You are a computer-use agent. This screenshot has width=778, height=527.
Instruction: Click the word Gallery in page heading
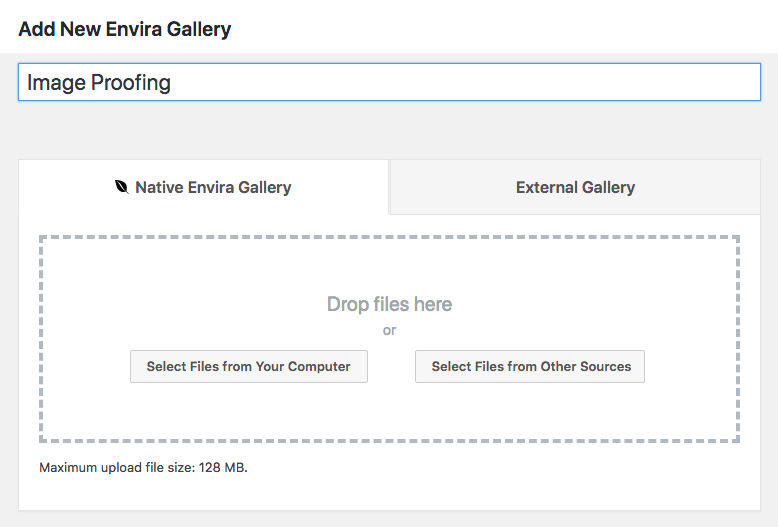click(x=199, y=29)
